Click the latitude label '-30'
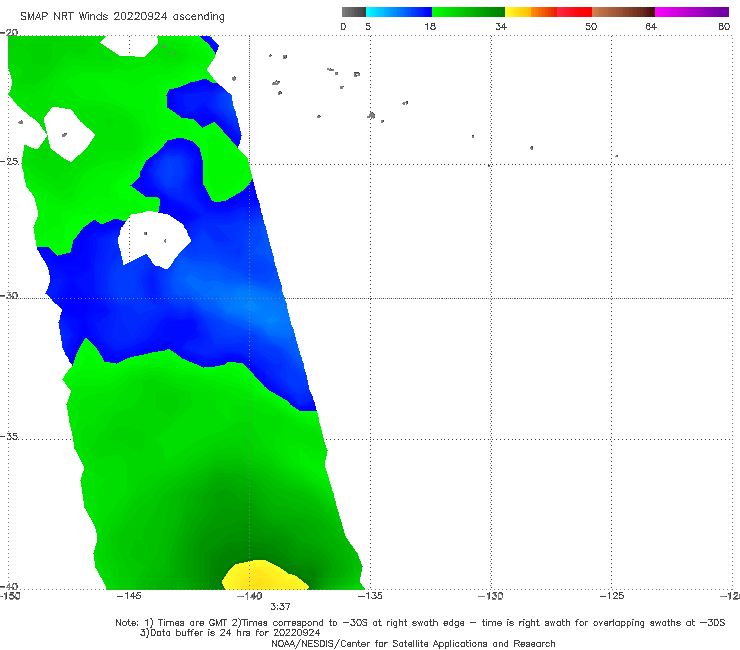Screen dimensions: 740x650 (x=9, y=295)
